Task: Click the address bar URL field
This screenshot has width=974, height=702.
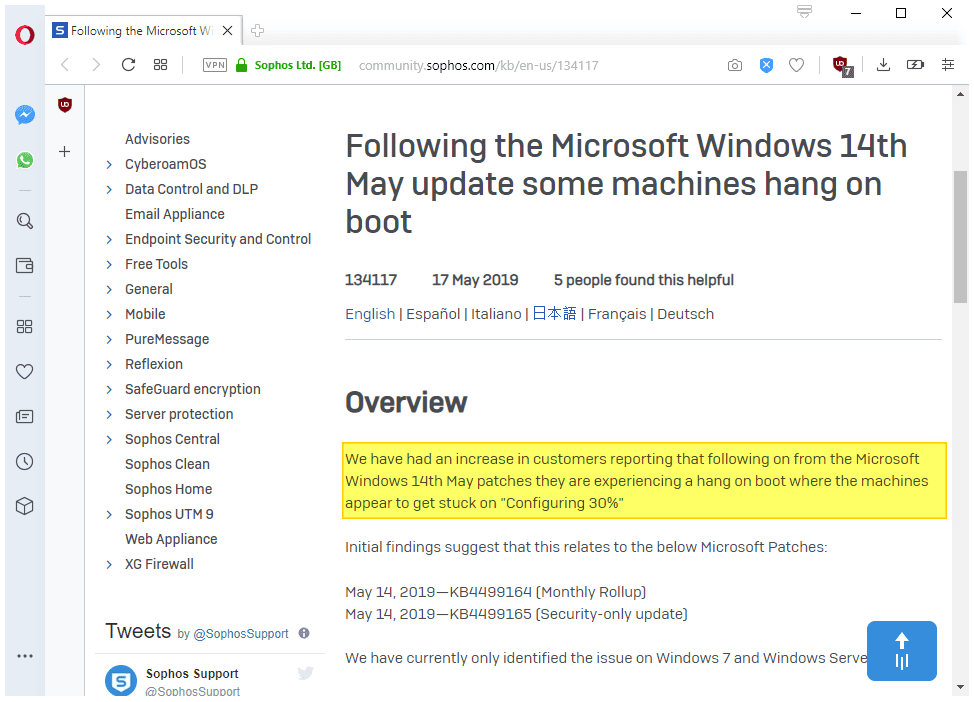Action: pos(478,65)
